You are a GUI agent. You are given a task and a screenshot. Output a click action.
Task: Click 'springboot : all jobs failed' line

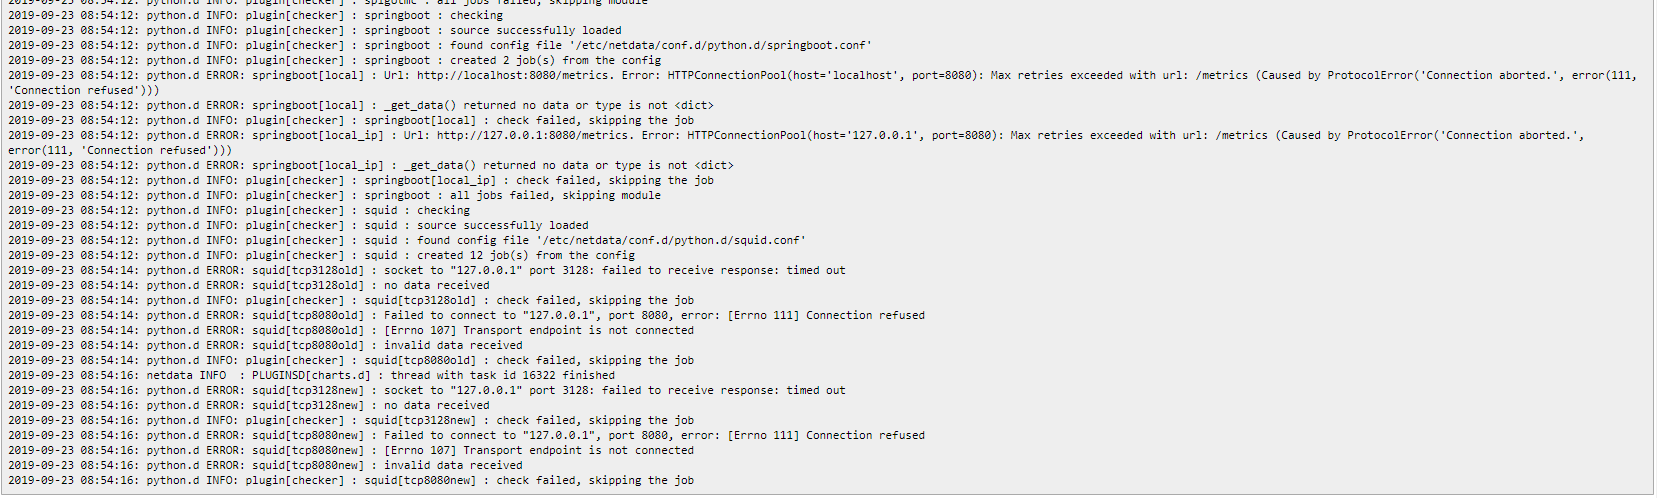335,195
